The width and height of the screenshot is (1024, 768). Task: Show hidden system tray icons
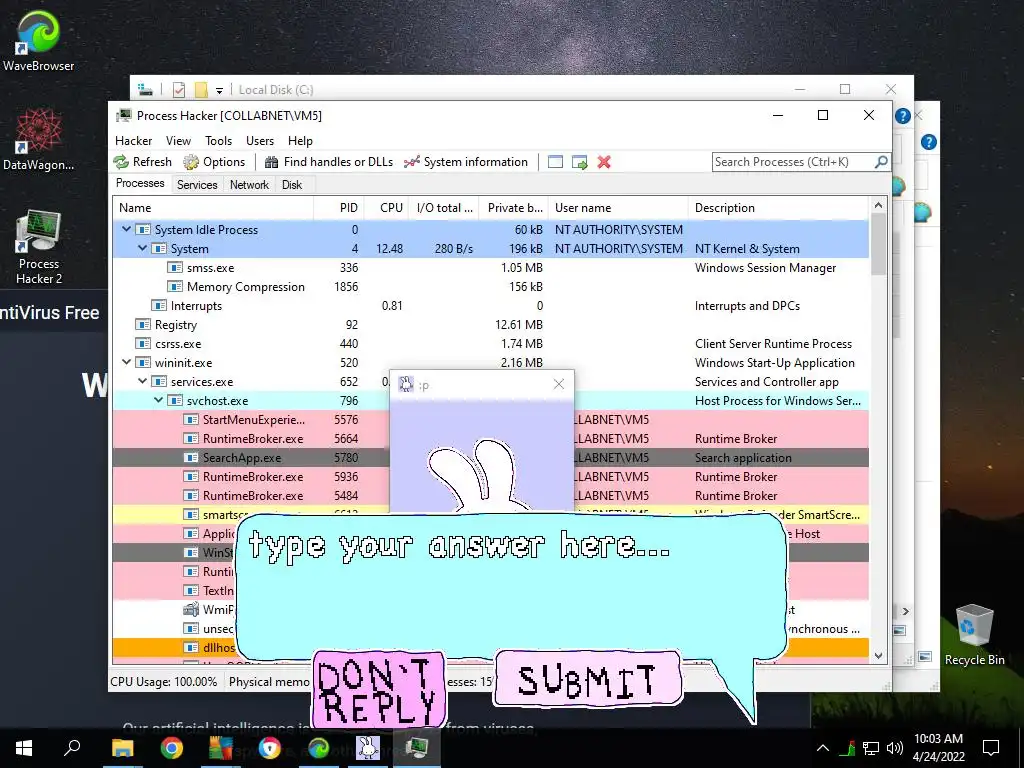click(823, 748)
